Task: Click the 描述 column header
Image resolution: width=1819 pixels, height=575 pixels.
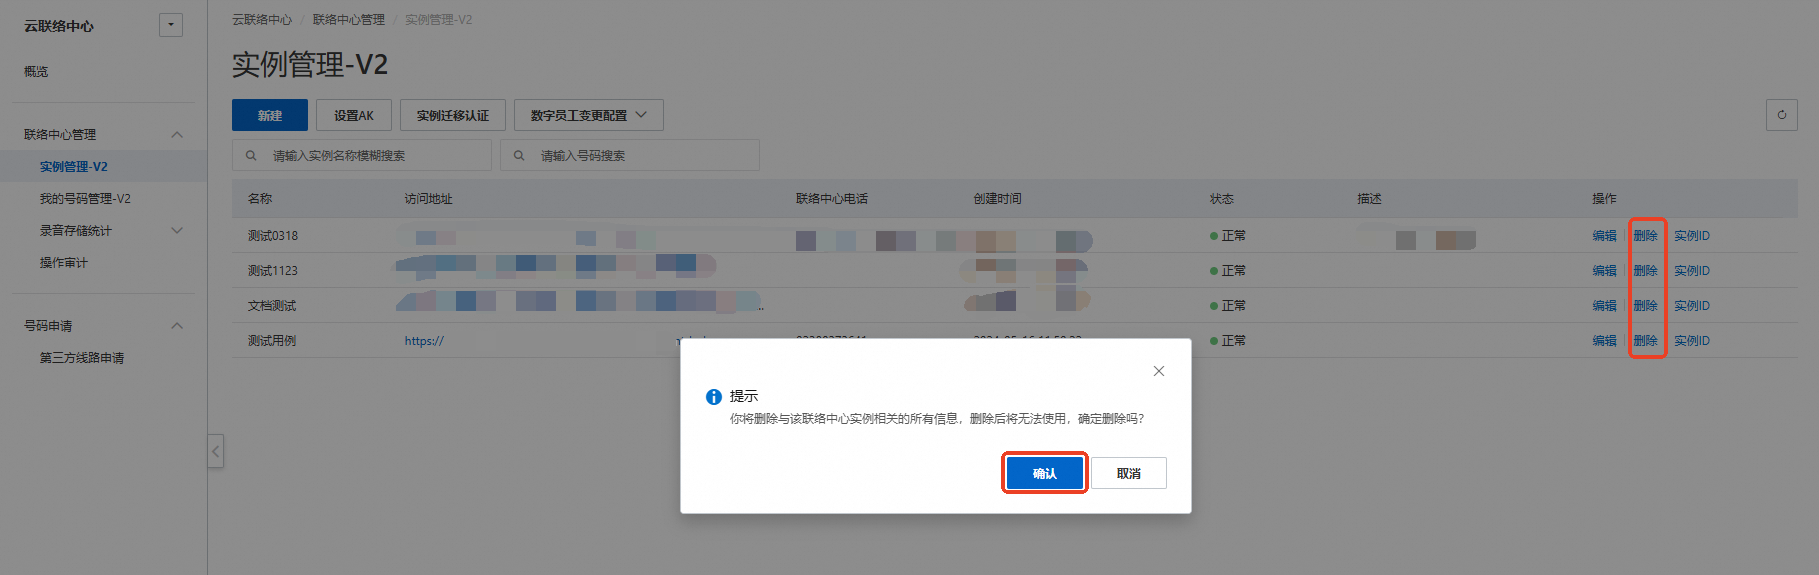Action: [1370, 198]
